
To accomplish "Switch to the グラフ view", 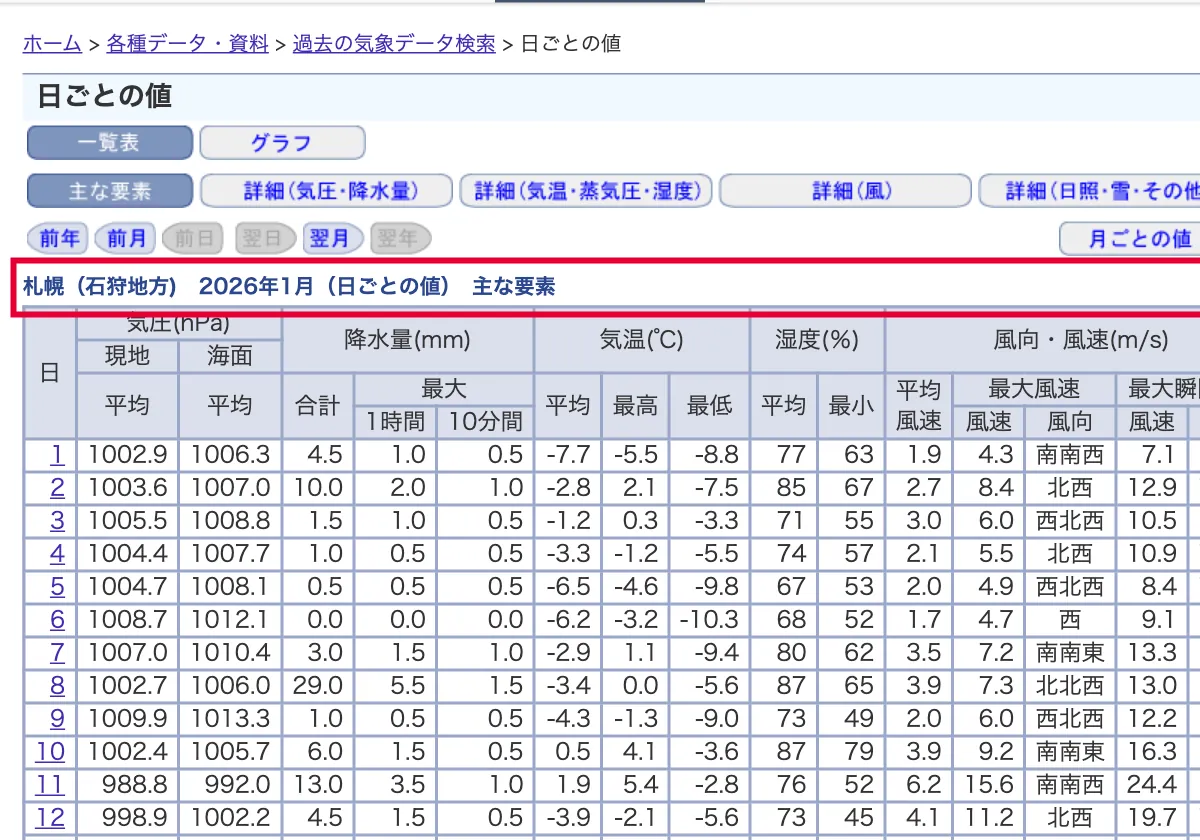I will tap(282, 143).
